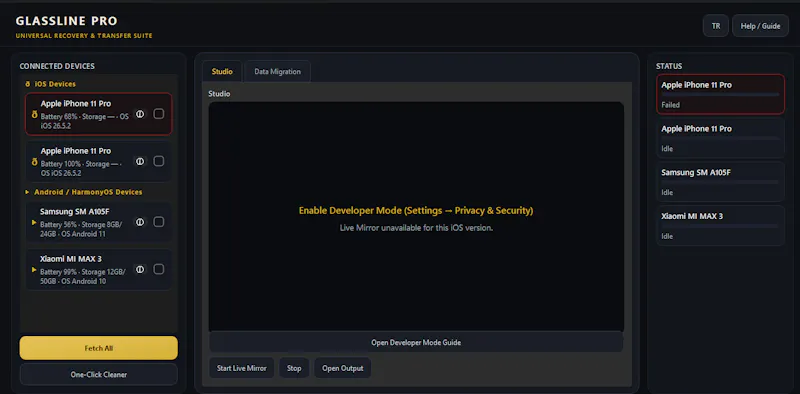The image size is (800, 394).
Task: Click the STATUS panel heading
Action: click(669, 66)
